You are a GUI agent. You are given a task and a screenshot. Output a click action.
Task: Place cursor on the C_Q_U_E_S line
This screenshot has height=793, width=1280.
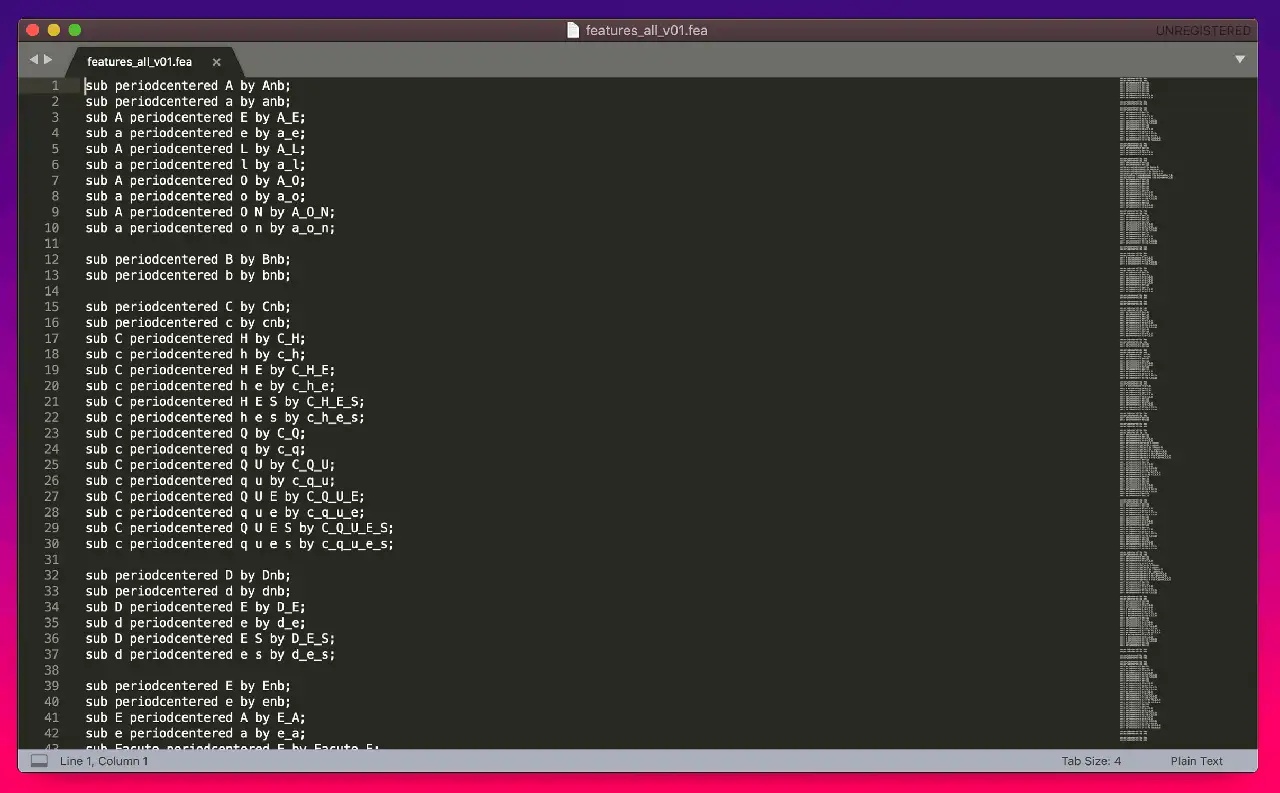pos(239,528)
